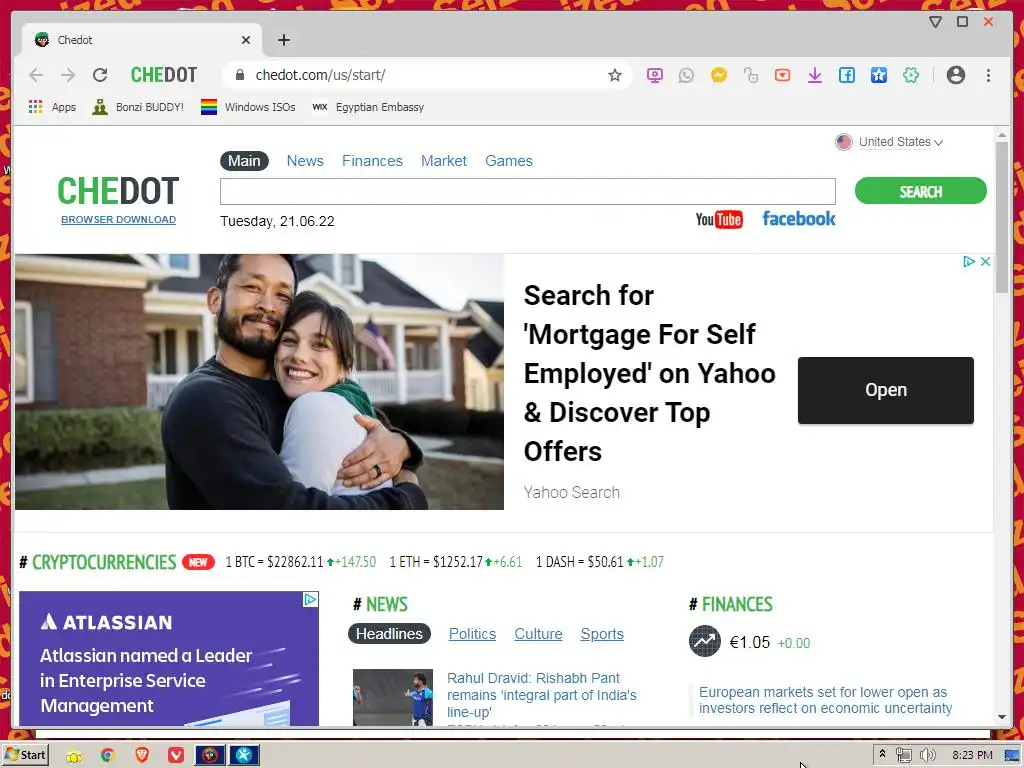Reload the Chedot page
The height and width of the screenshot is (768, 1024).
point(100,75)
